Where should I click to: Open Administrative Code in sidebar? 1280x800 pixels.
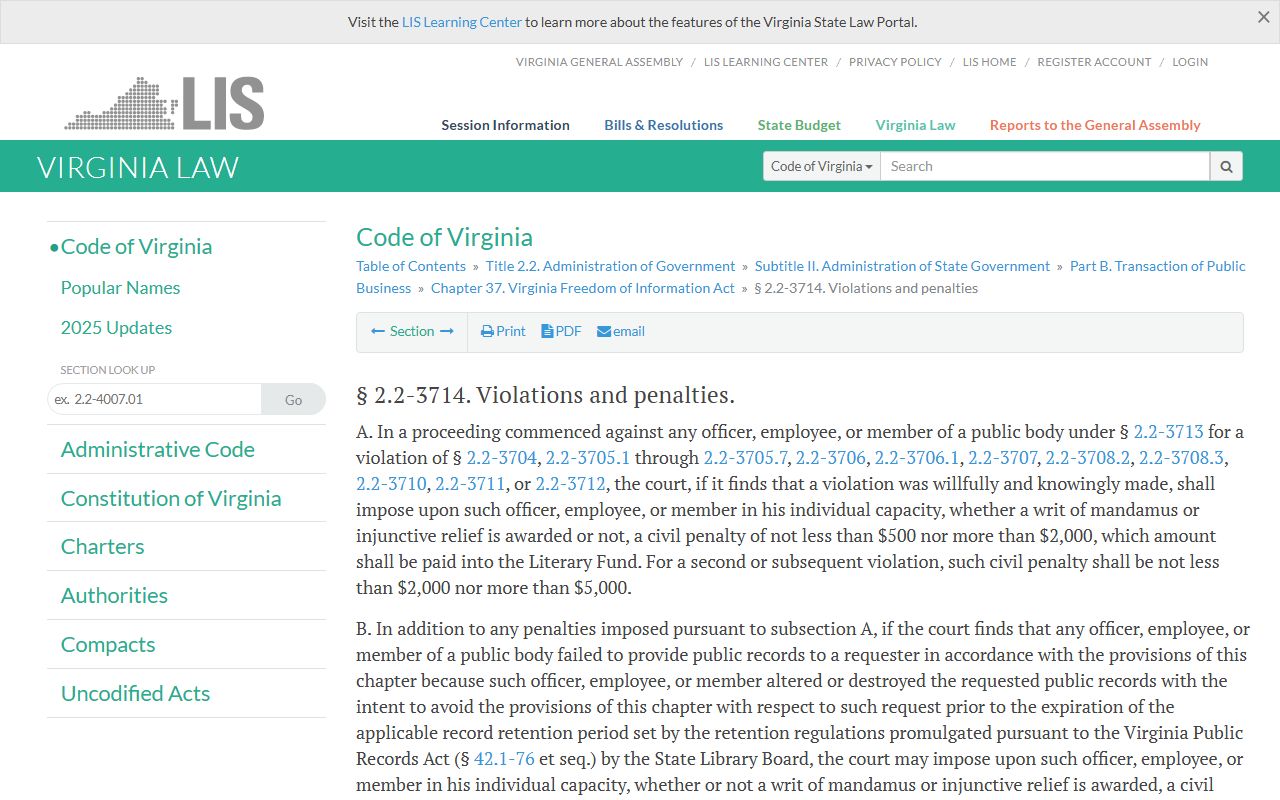158,449
